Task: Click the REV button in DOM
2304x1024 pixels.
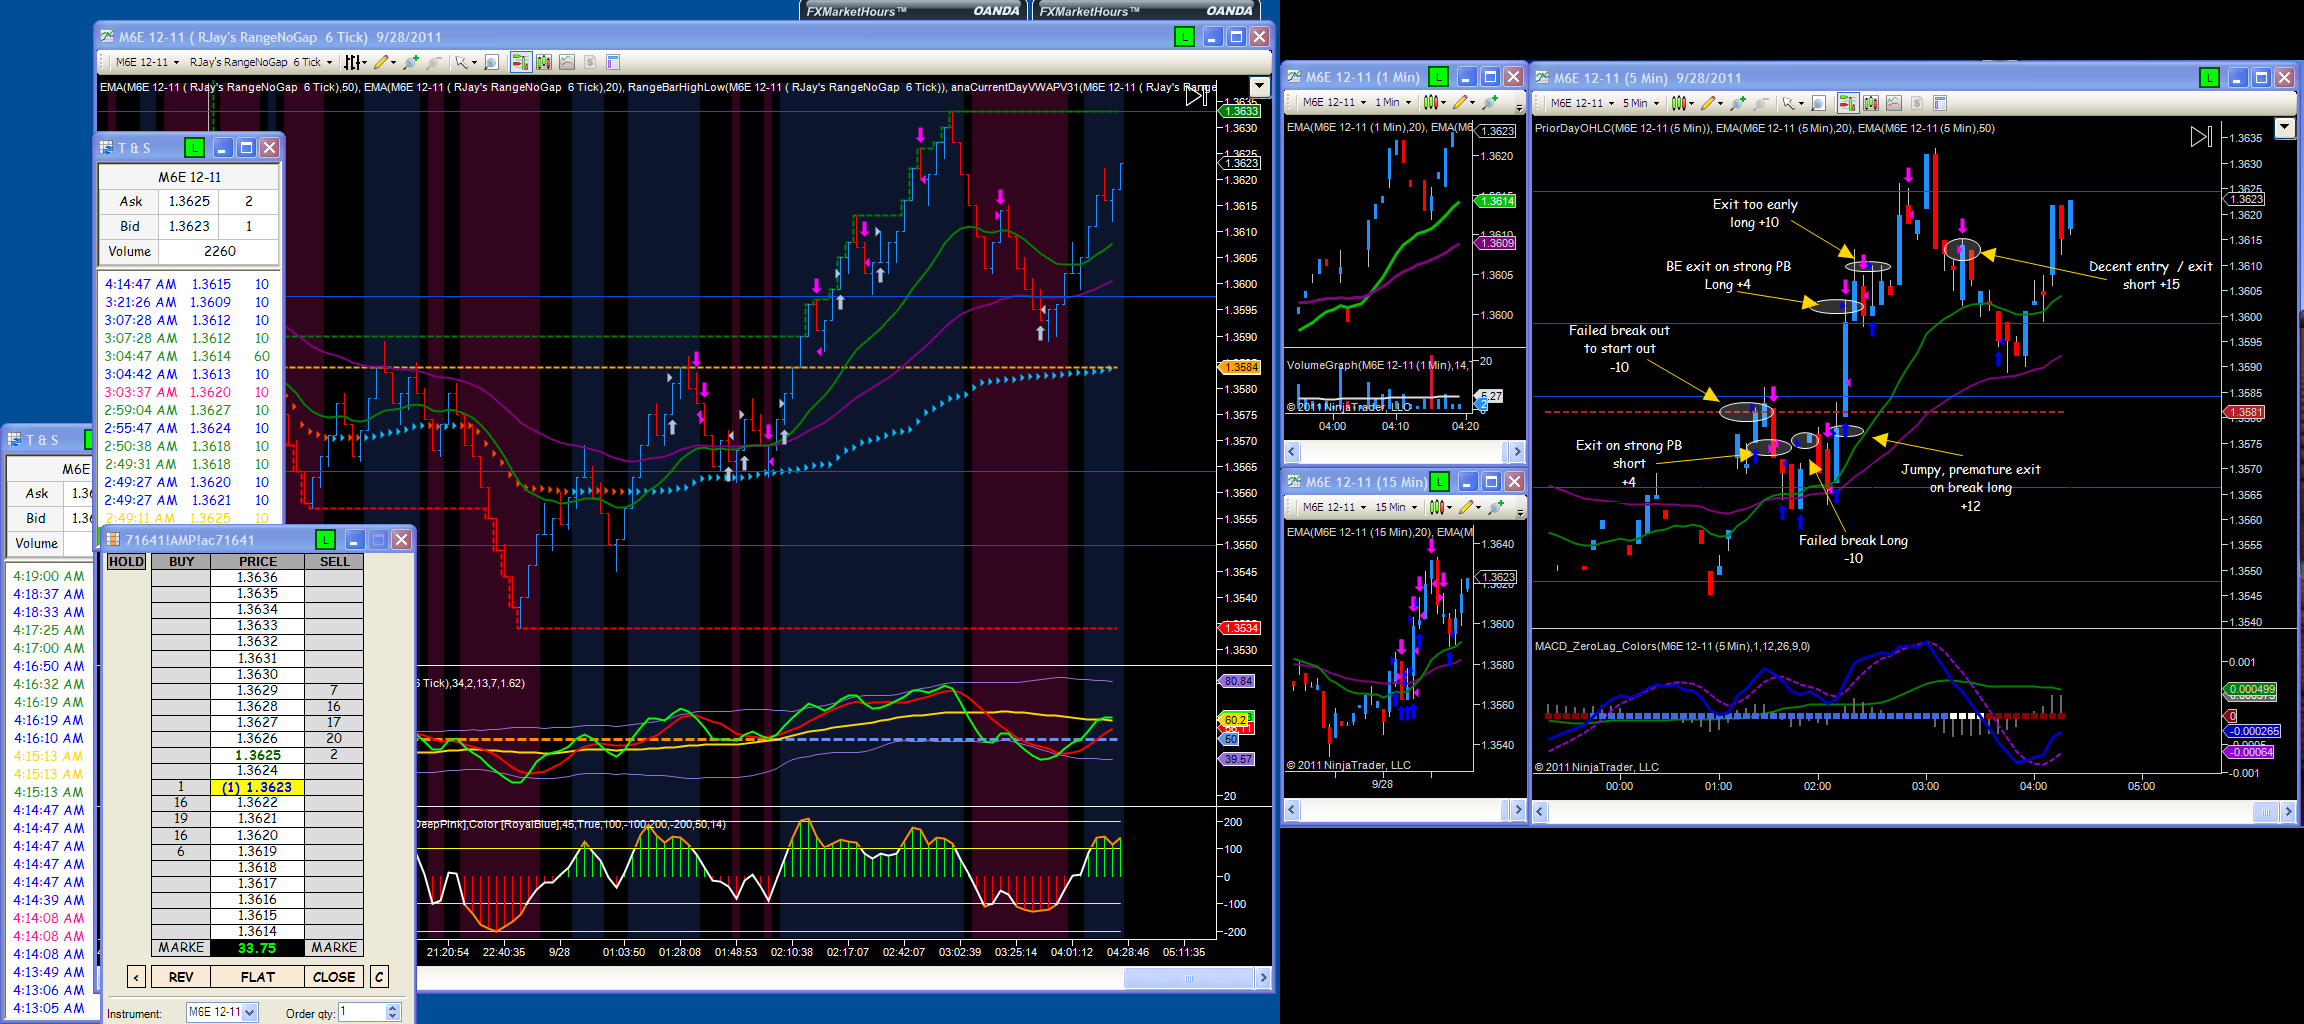Action: tap(181, 977)
